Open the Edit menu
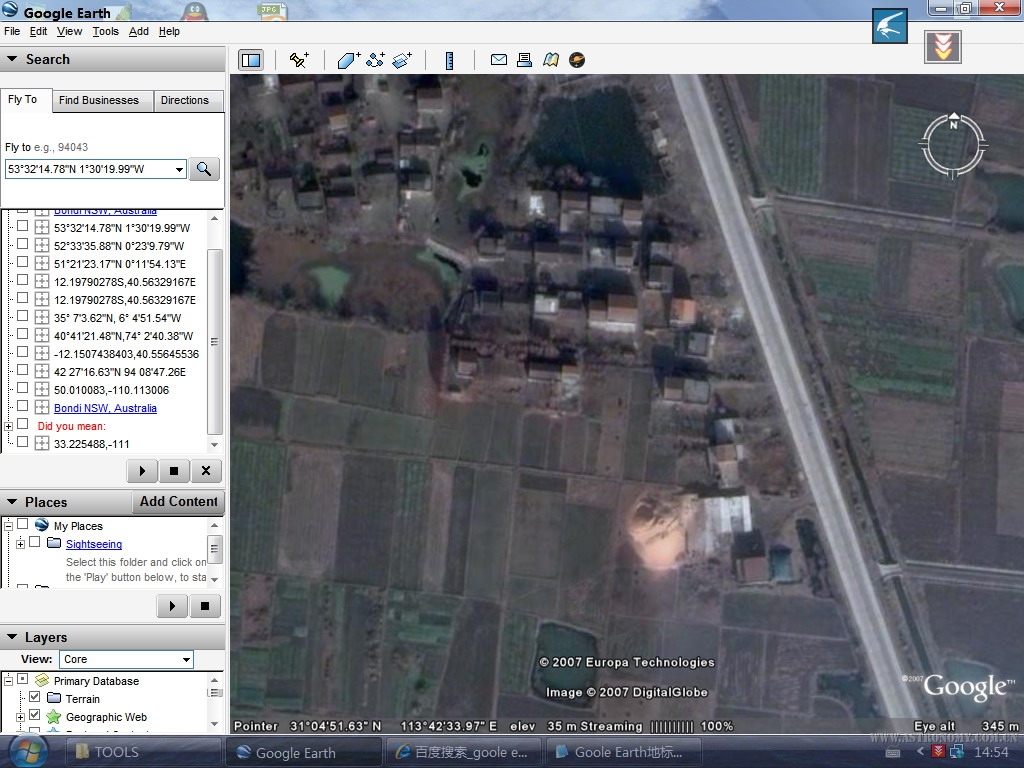 (x=39, y=31)
